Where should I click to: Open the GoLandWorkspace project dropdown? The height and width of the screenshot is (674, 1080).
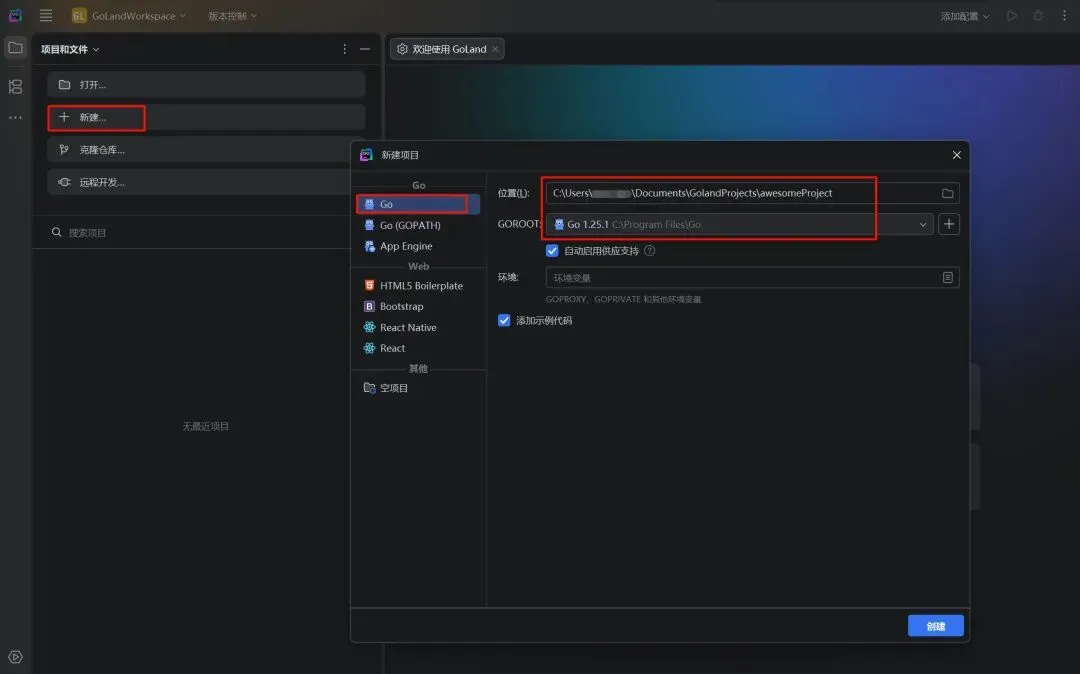click(x=129, y=15)
